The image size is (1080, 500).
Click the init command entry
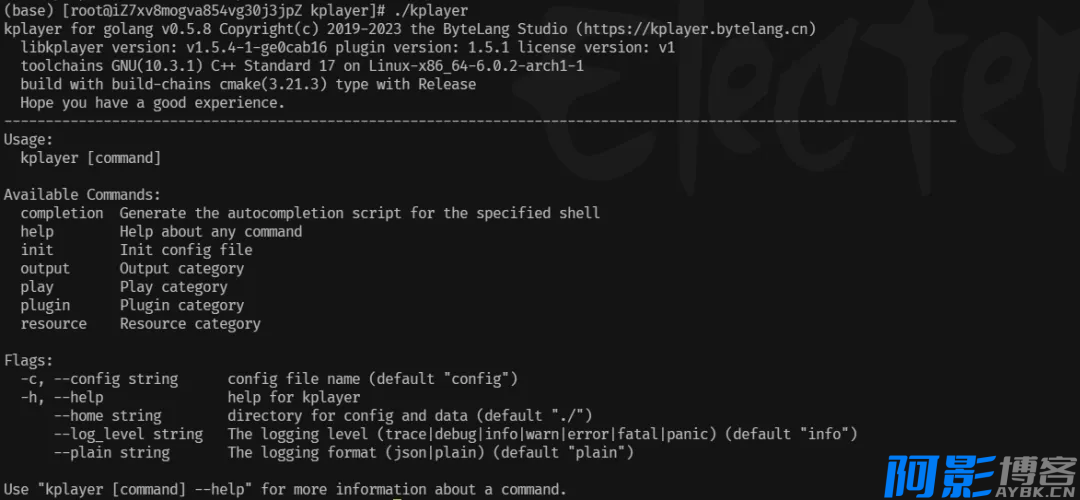(37, 250)
